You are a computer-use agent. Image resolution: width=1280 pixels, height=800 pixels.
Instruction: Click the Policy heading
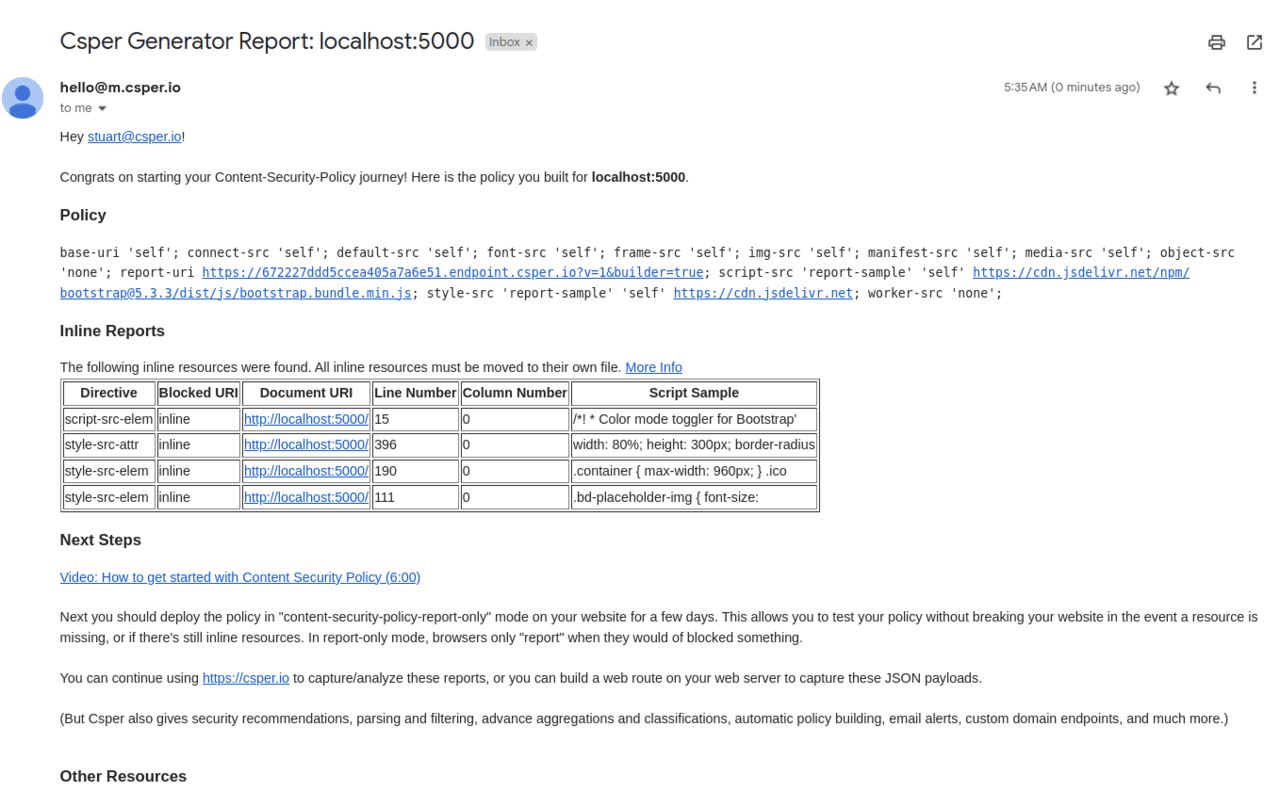click(83, 215)
